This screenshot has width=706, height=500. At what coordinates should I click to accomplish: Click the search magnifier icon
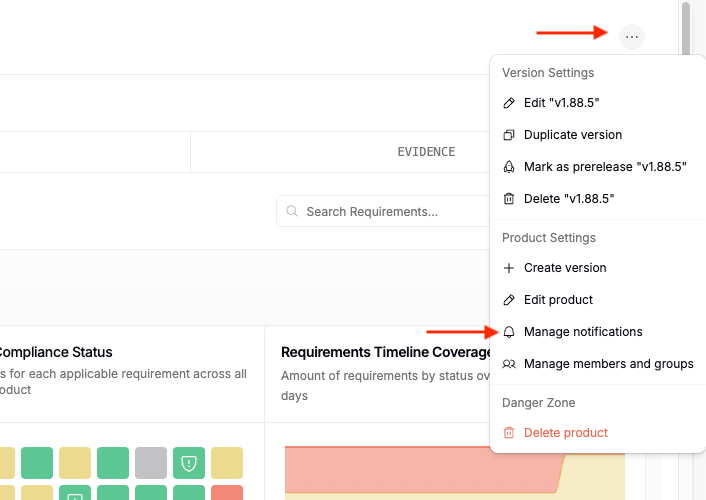click(x=292, y=211)
